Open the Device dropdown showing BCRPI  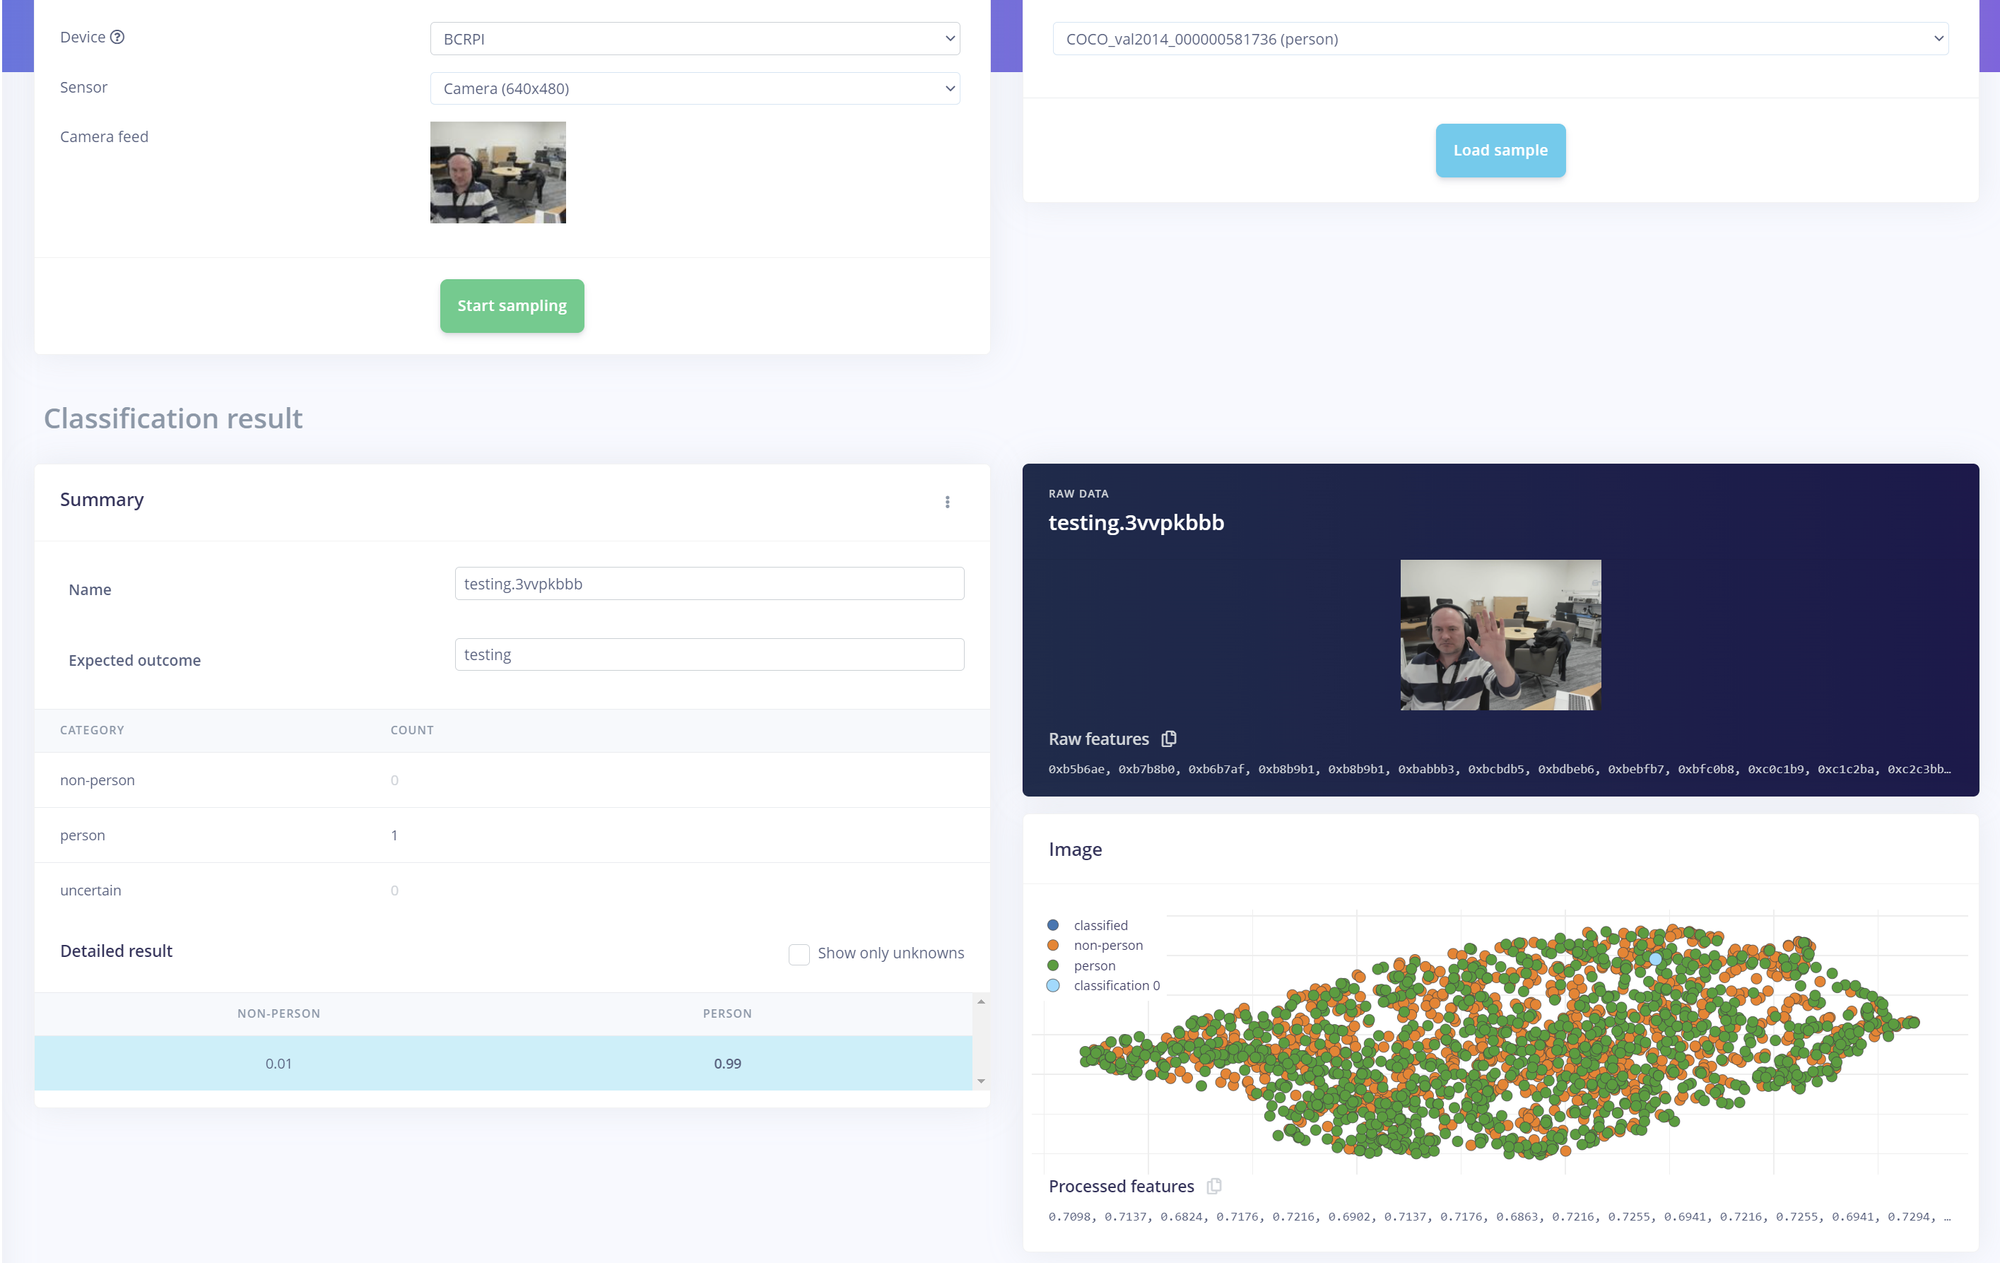(x=694, y=39)
